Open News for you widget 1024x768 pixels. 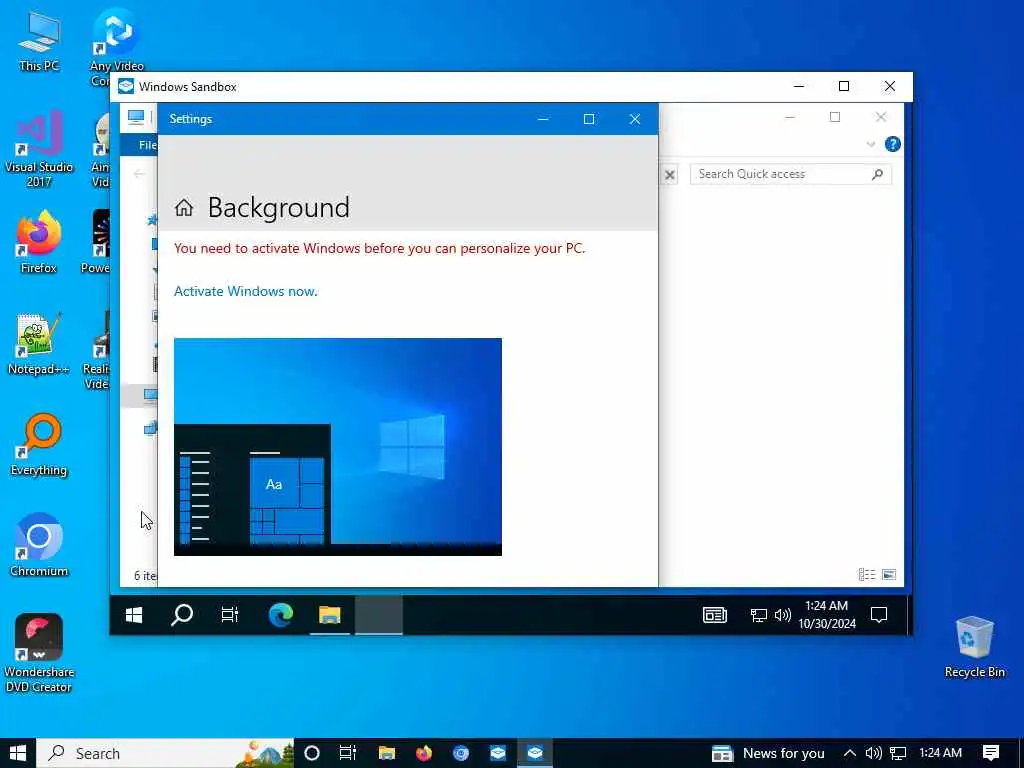[x=768, y=753]
